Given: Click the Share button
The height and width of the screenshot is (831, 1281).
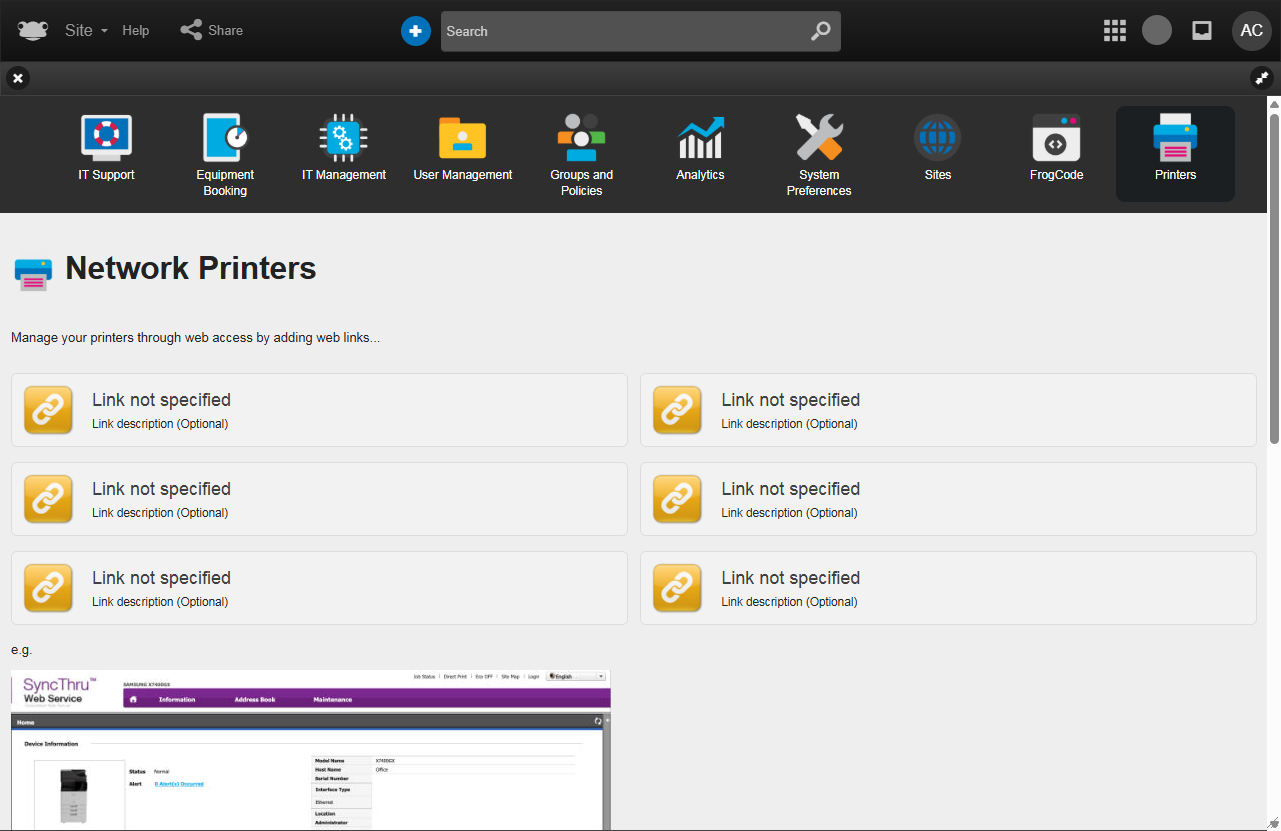Looking at the screenshot, I should click(212, 31).
